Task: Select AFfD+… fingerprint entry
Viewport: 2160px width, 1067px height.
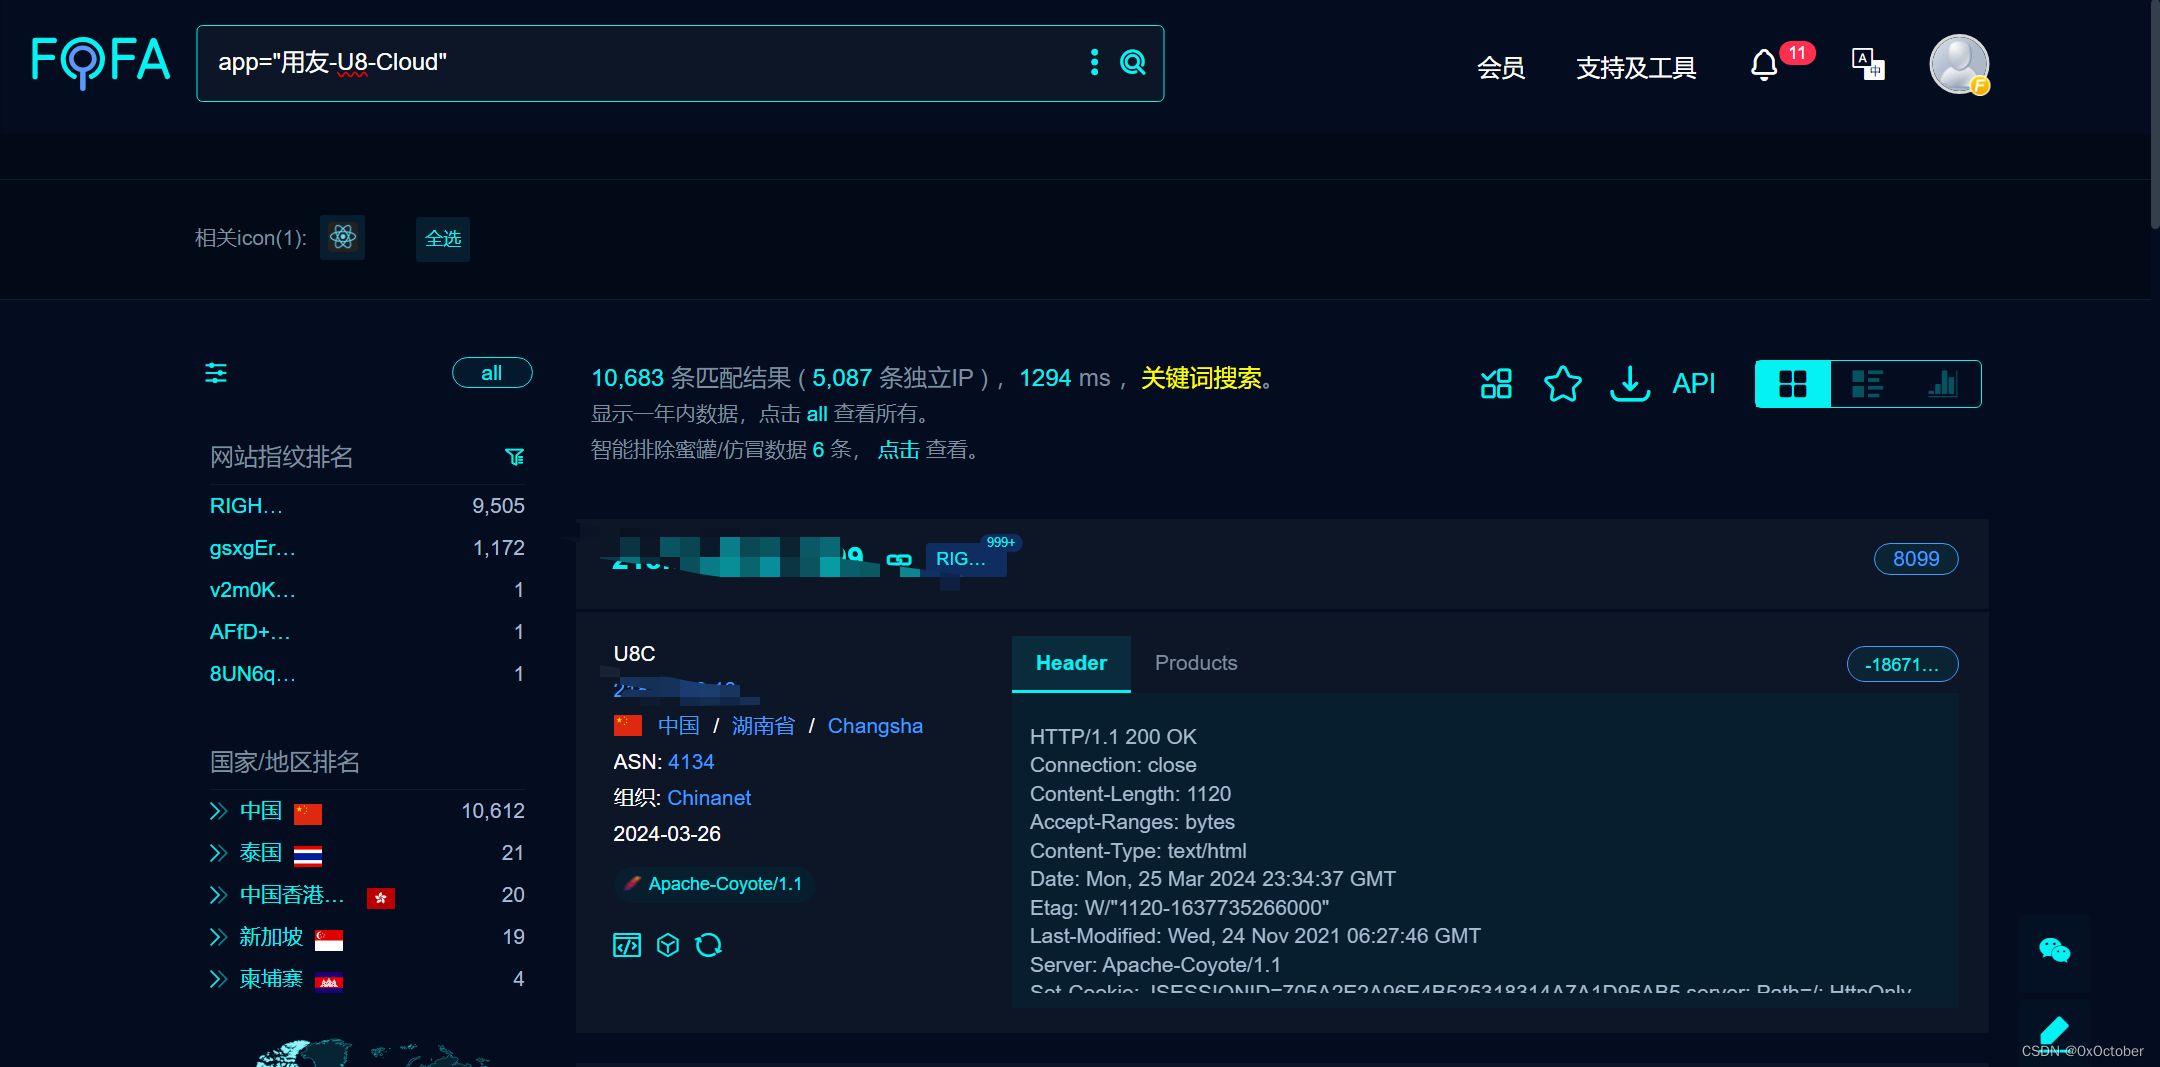Action: tap(250, 632)
